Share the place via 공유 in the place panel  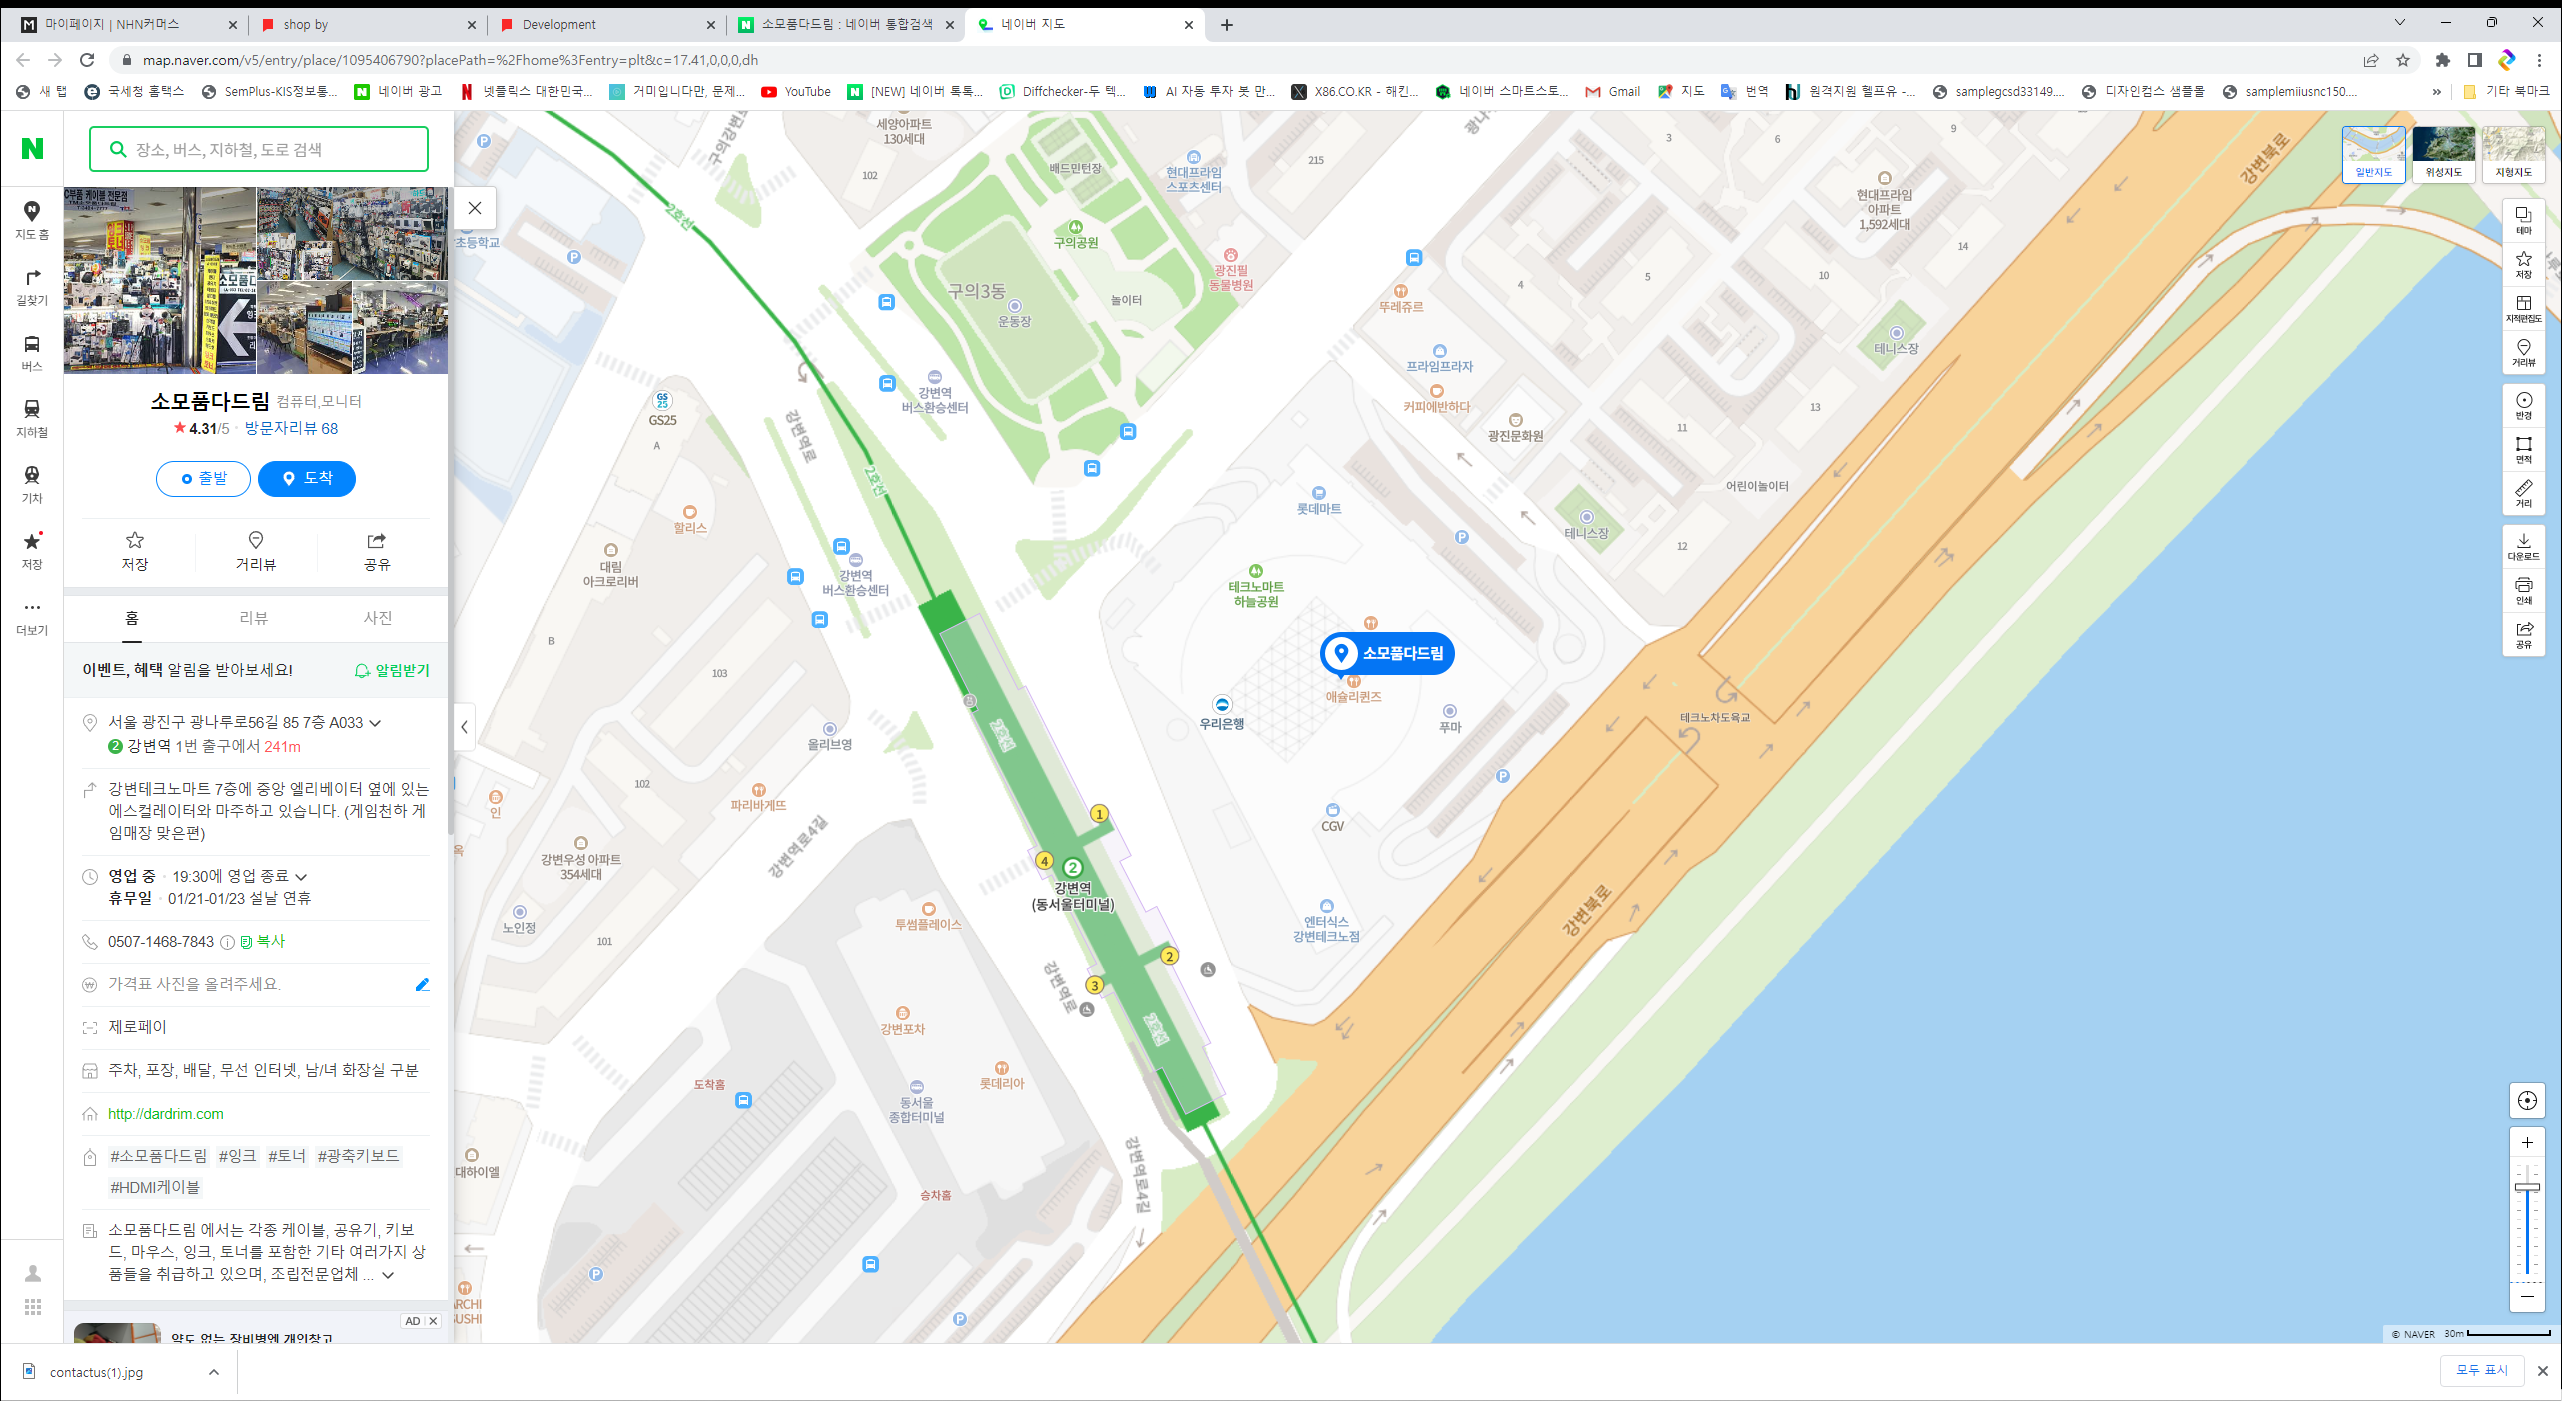[377, 552]
